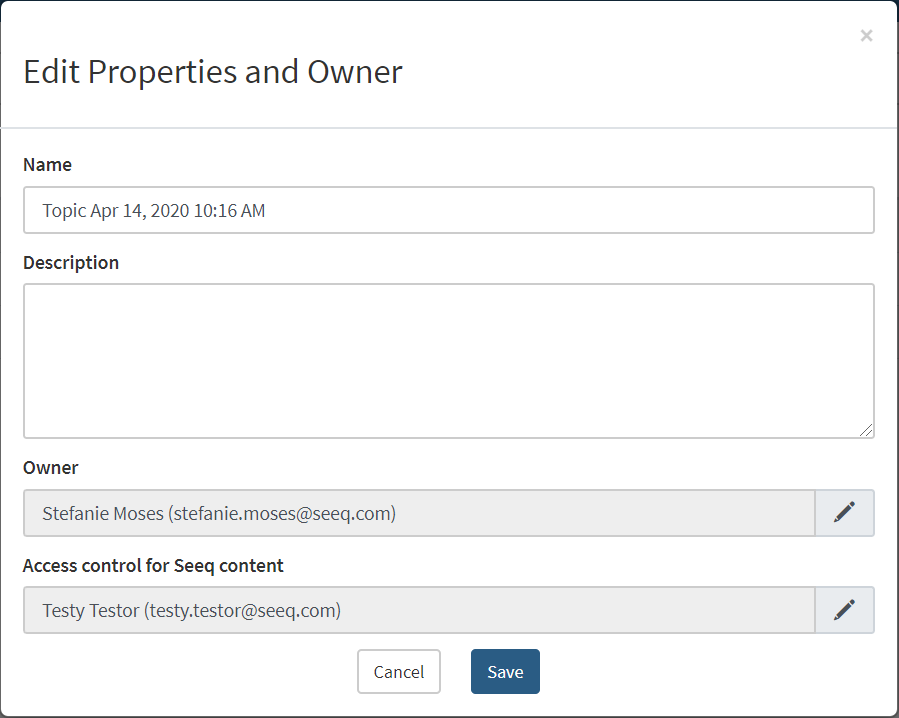This screenshot has height=718, width=899.
Task: Click the testy.testor@seeq.com email text
Action: coord(243,611)
